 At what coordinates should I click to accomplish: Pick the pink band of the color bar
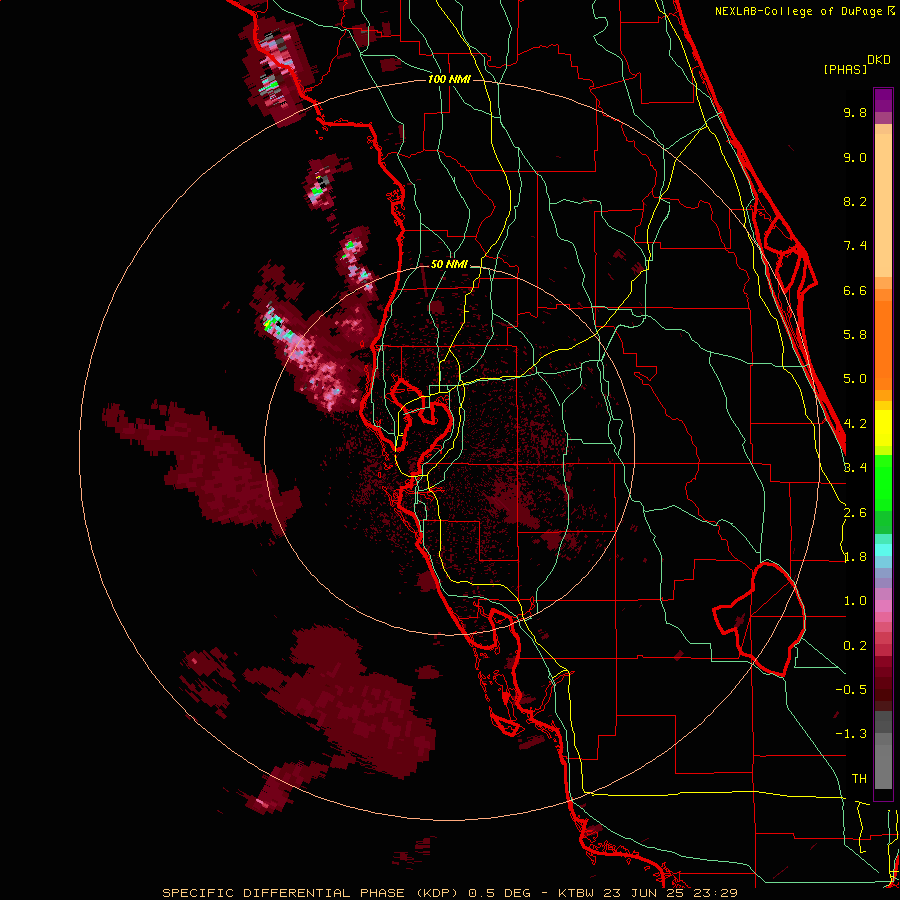pyautogui.click(x=883, y=606)
